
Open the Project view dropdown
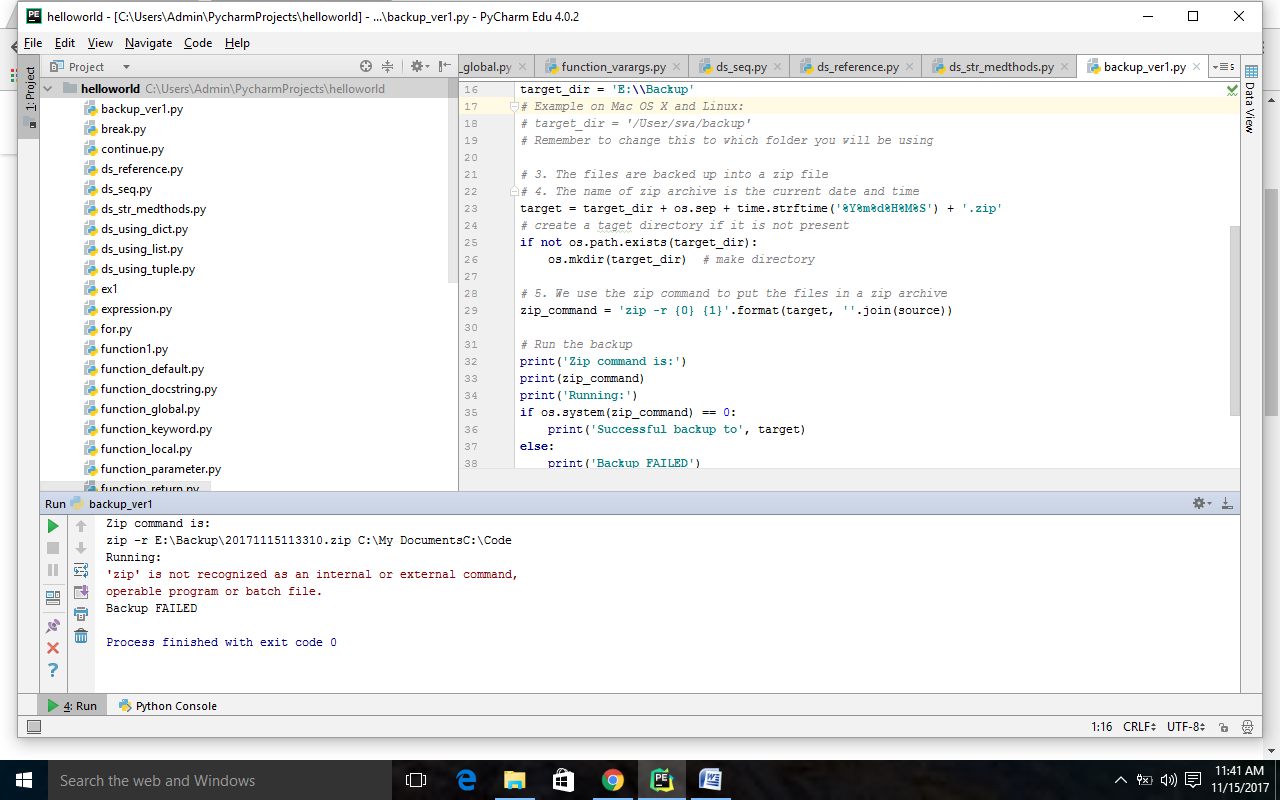coord(126,67)
